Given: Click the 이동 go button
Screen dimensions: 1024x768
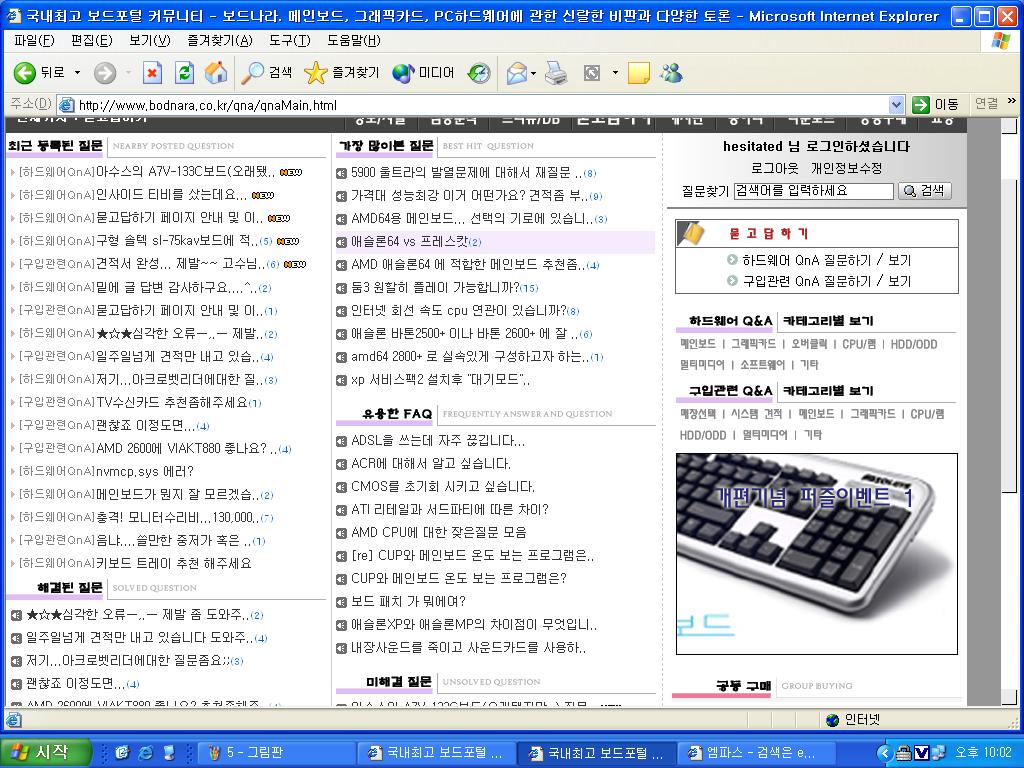Looking at the screenshot, I should (935, 104).
